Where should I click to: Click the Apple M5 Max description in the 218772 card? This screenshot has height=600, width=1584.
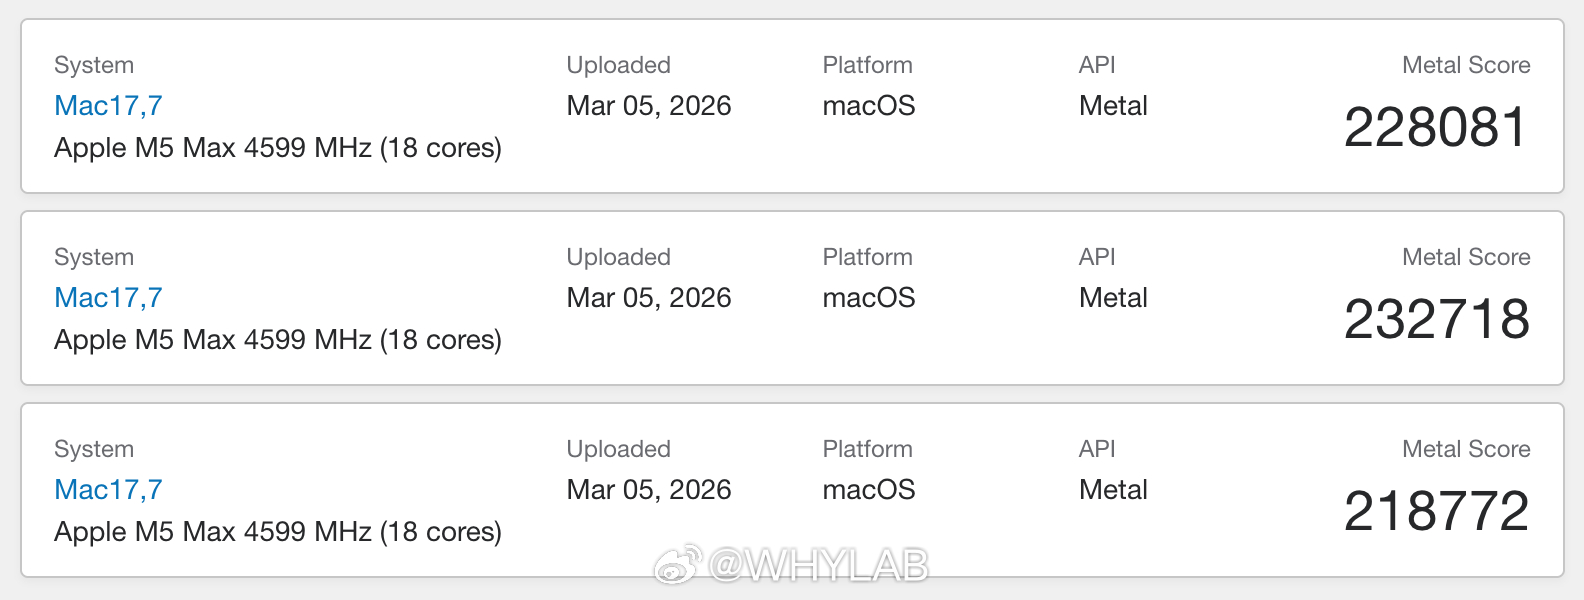(x=278, y=532)
